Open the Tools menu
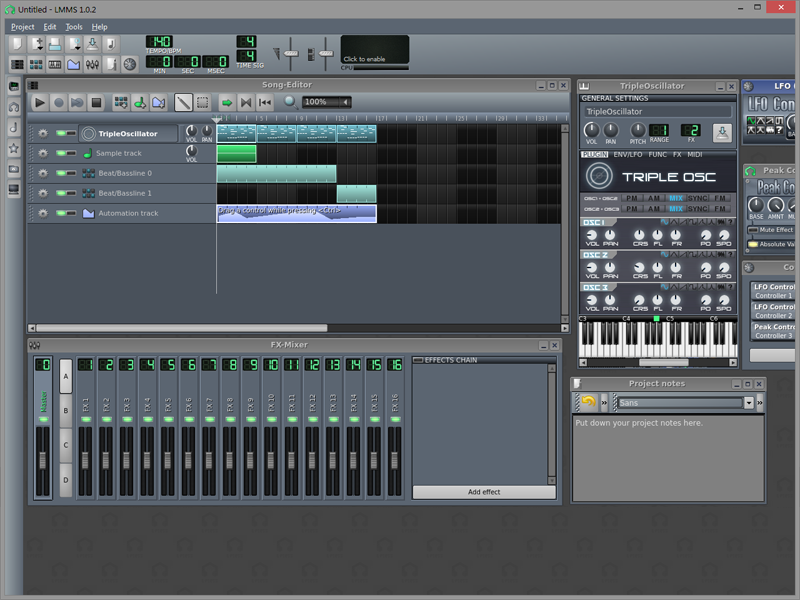 [x=74, y=27]
